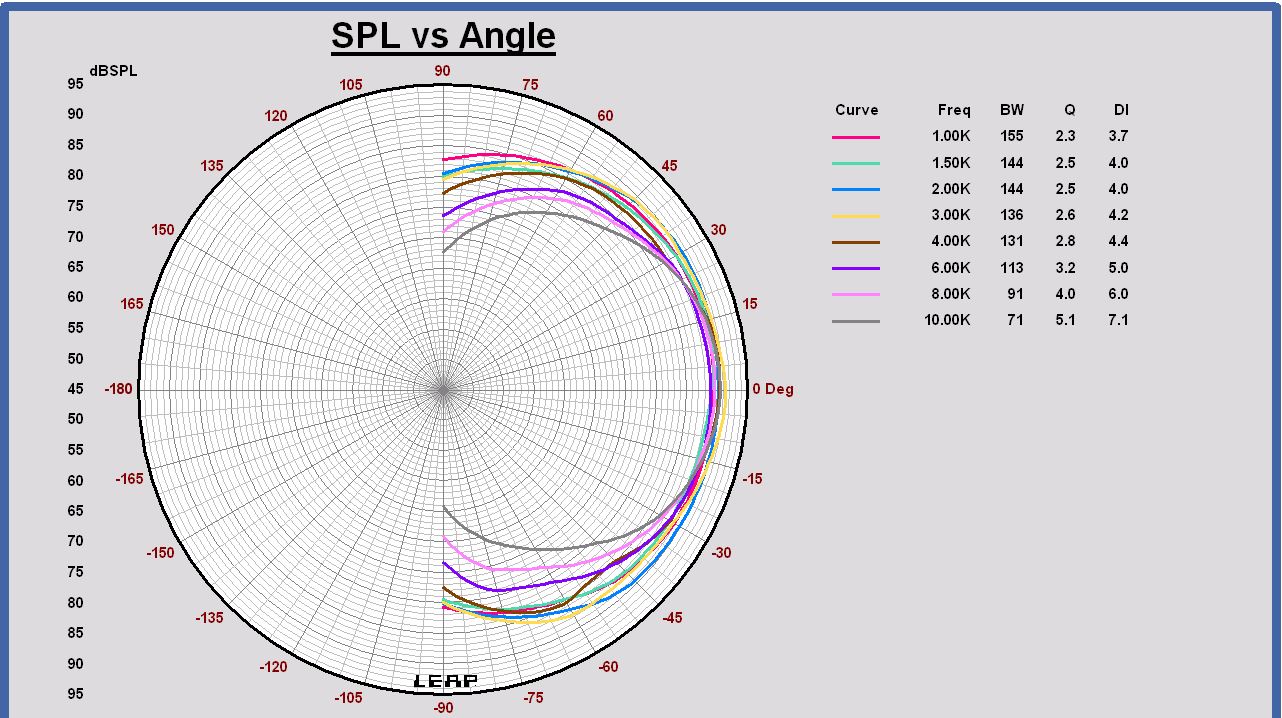Click Q value '5.1' in the 10.00K row
Image resolution: width=1282 pixels, height=718 pixels.
(x=1066, y=320)
